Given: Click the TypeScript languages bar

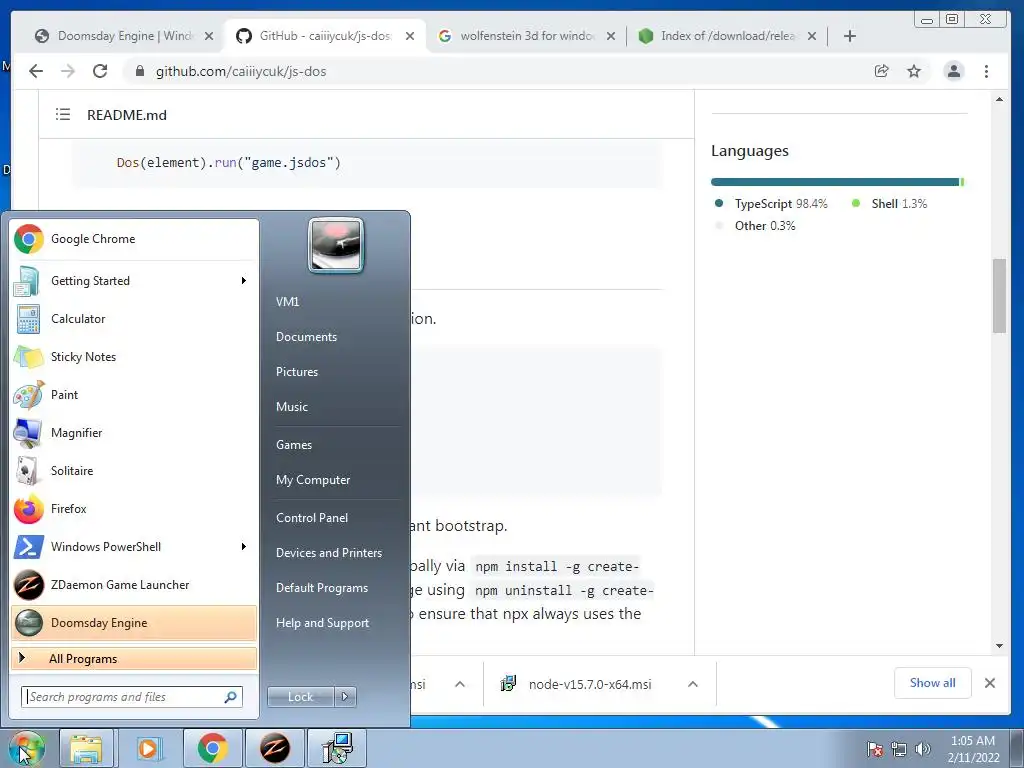Looking at the screenshot, I should coord(835,182).
